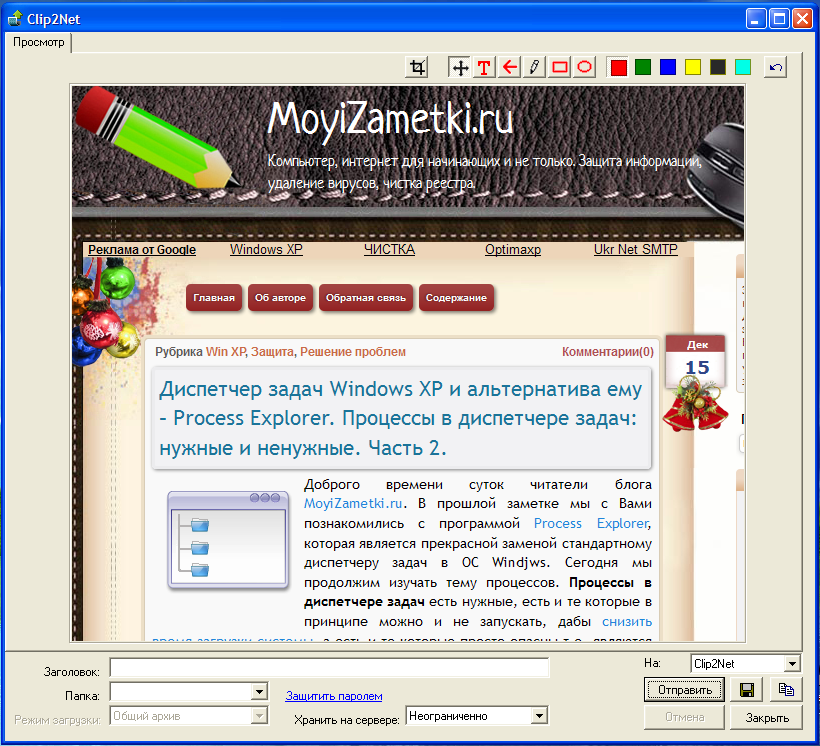Click the Process Explorer link in article
Screen dimensions: 820x746
(x=591, y=524)
